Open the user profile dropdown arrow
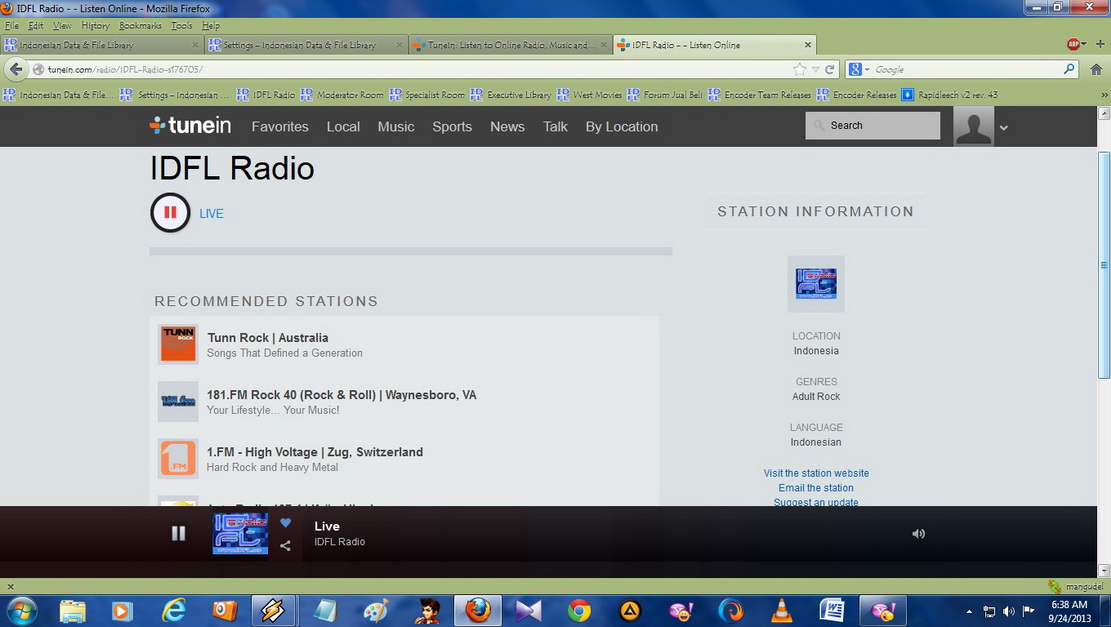Viewport: 1111px width, 627px height. point(1003,128)
